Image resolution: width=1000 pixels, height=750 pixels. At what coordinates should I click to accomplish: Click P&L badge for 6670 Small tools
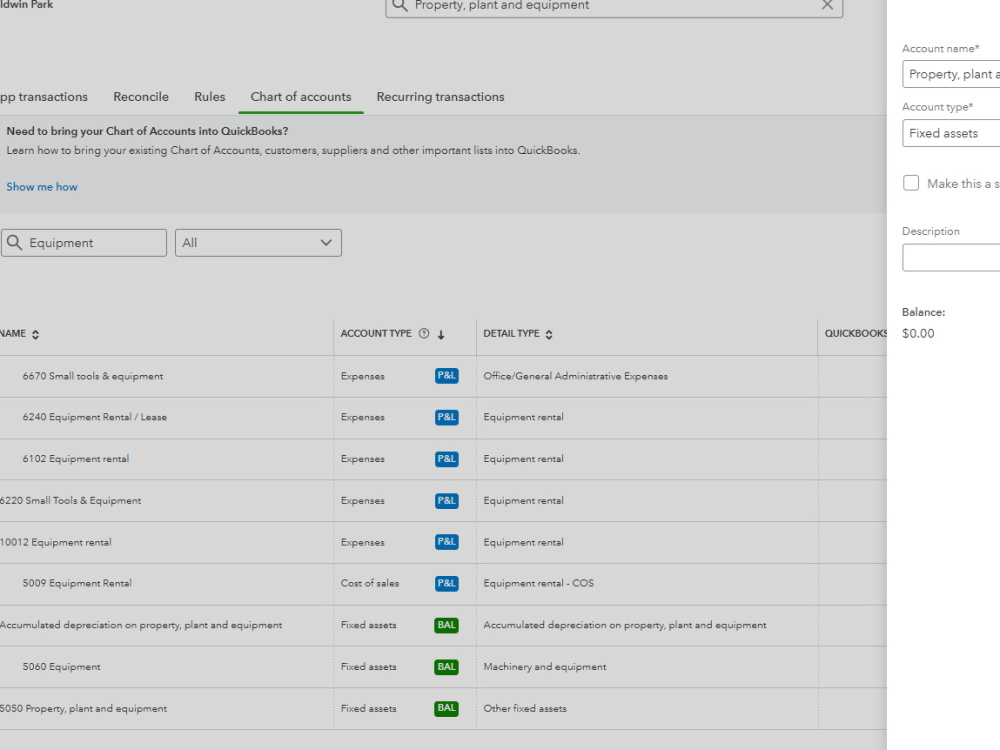pyautogui.click(x=446, y=376)
